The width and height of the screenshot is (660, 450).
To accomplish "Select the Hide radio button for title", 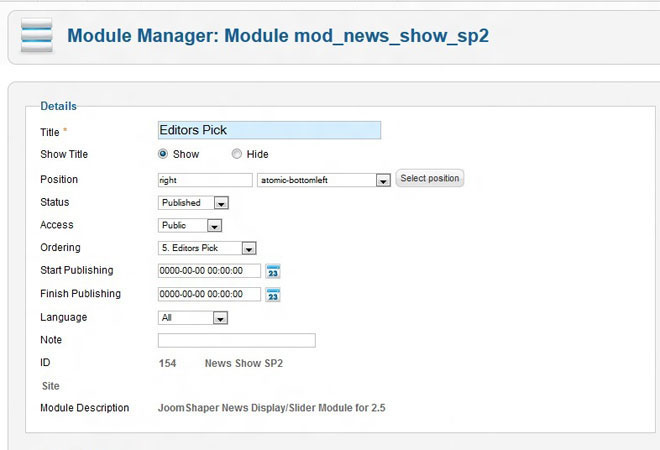I will 237,154.
